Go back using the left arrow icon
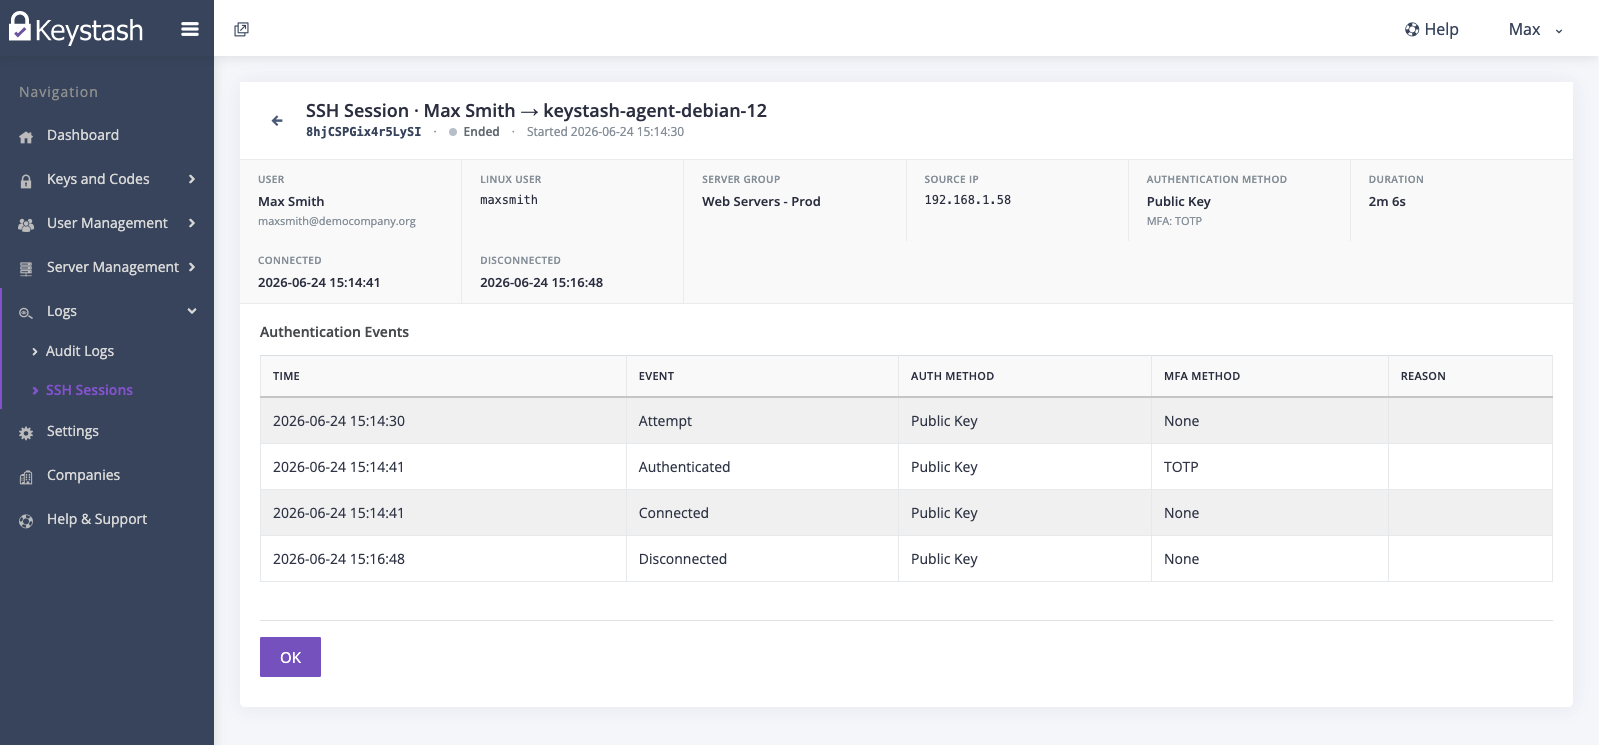 pos(277,120)
